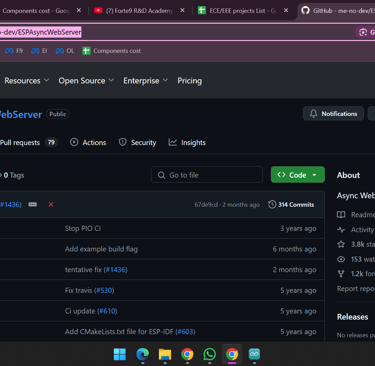Viewport: 375px width, 366px height.
Task: Focus the Go to file search box
Action: click(207, 175)
